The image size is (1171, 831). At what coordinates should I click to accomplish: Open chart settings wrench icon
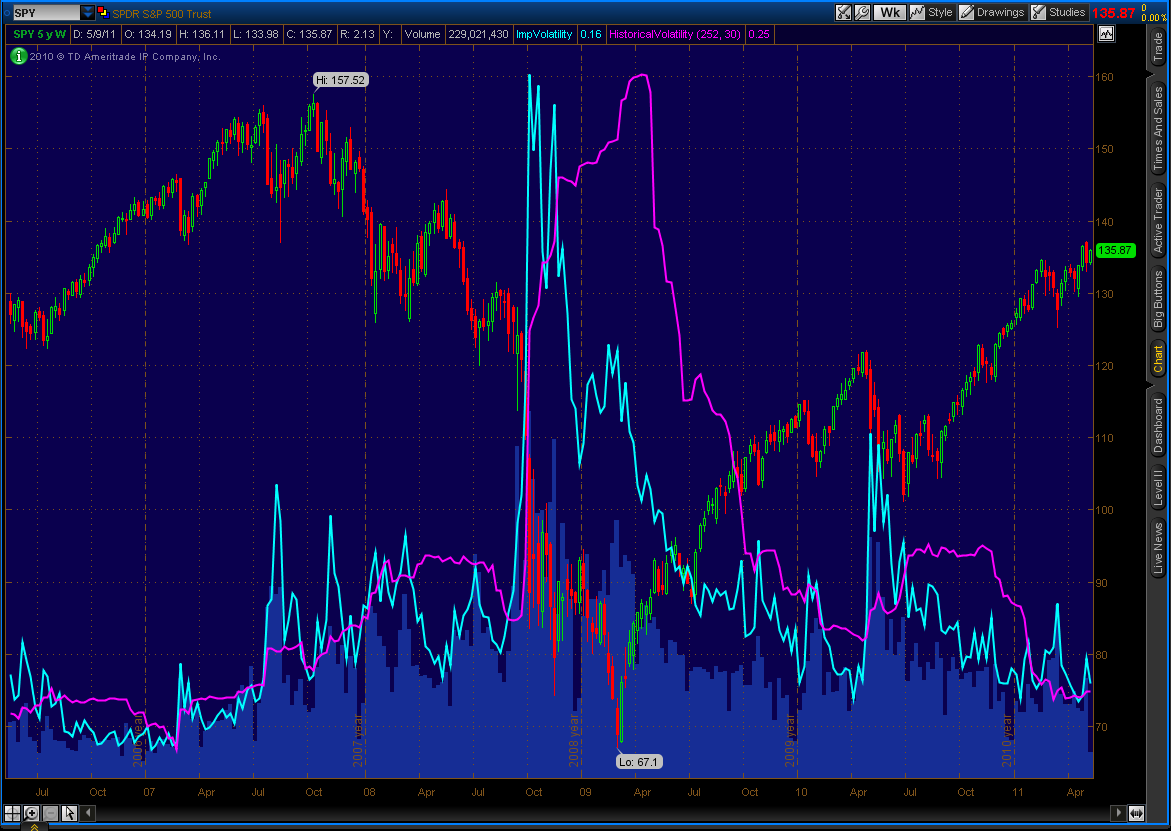[x=862, y=12]
